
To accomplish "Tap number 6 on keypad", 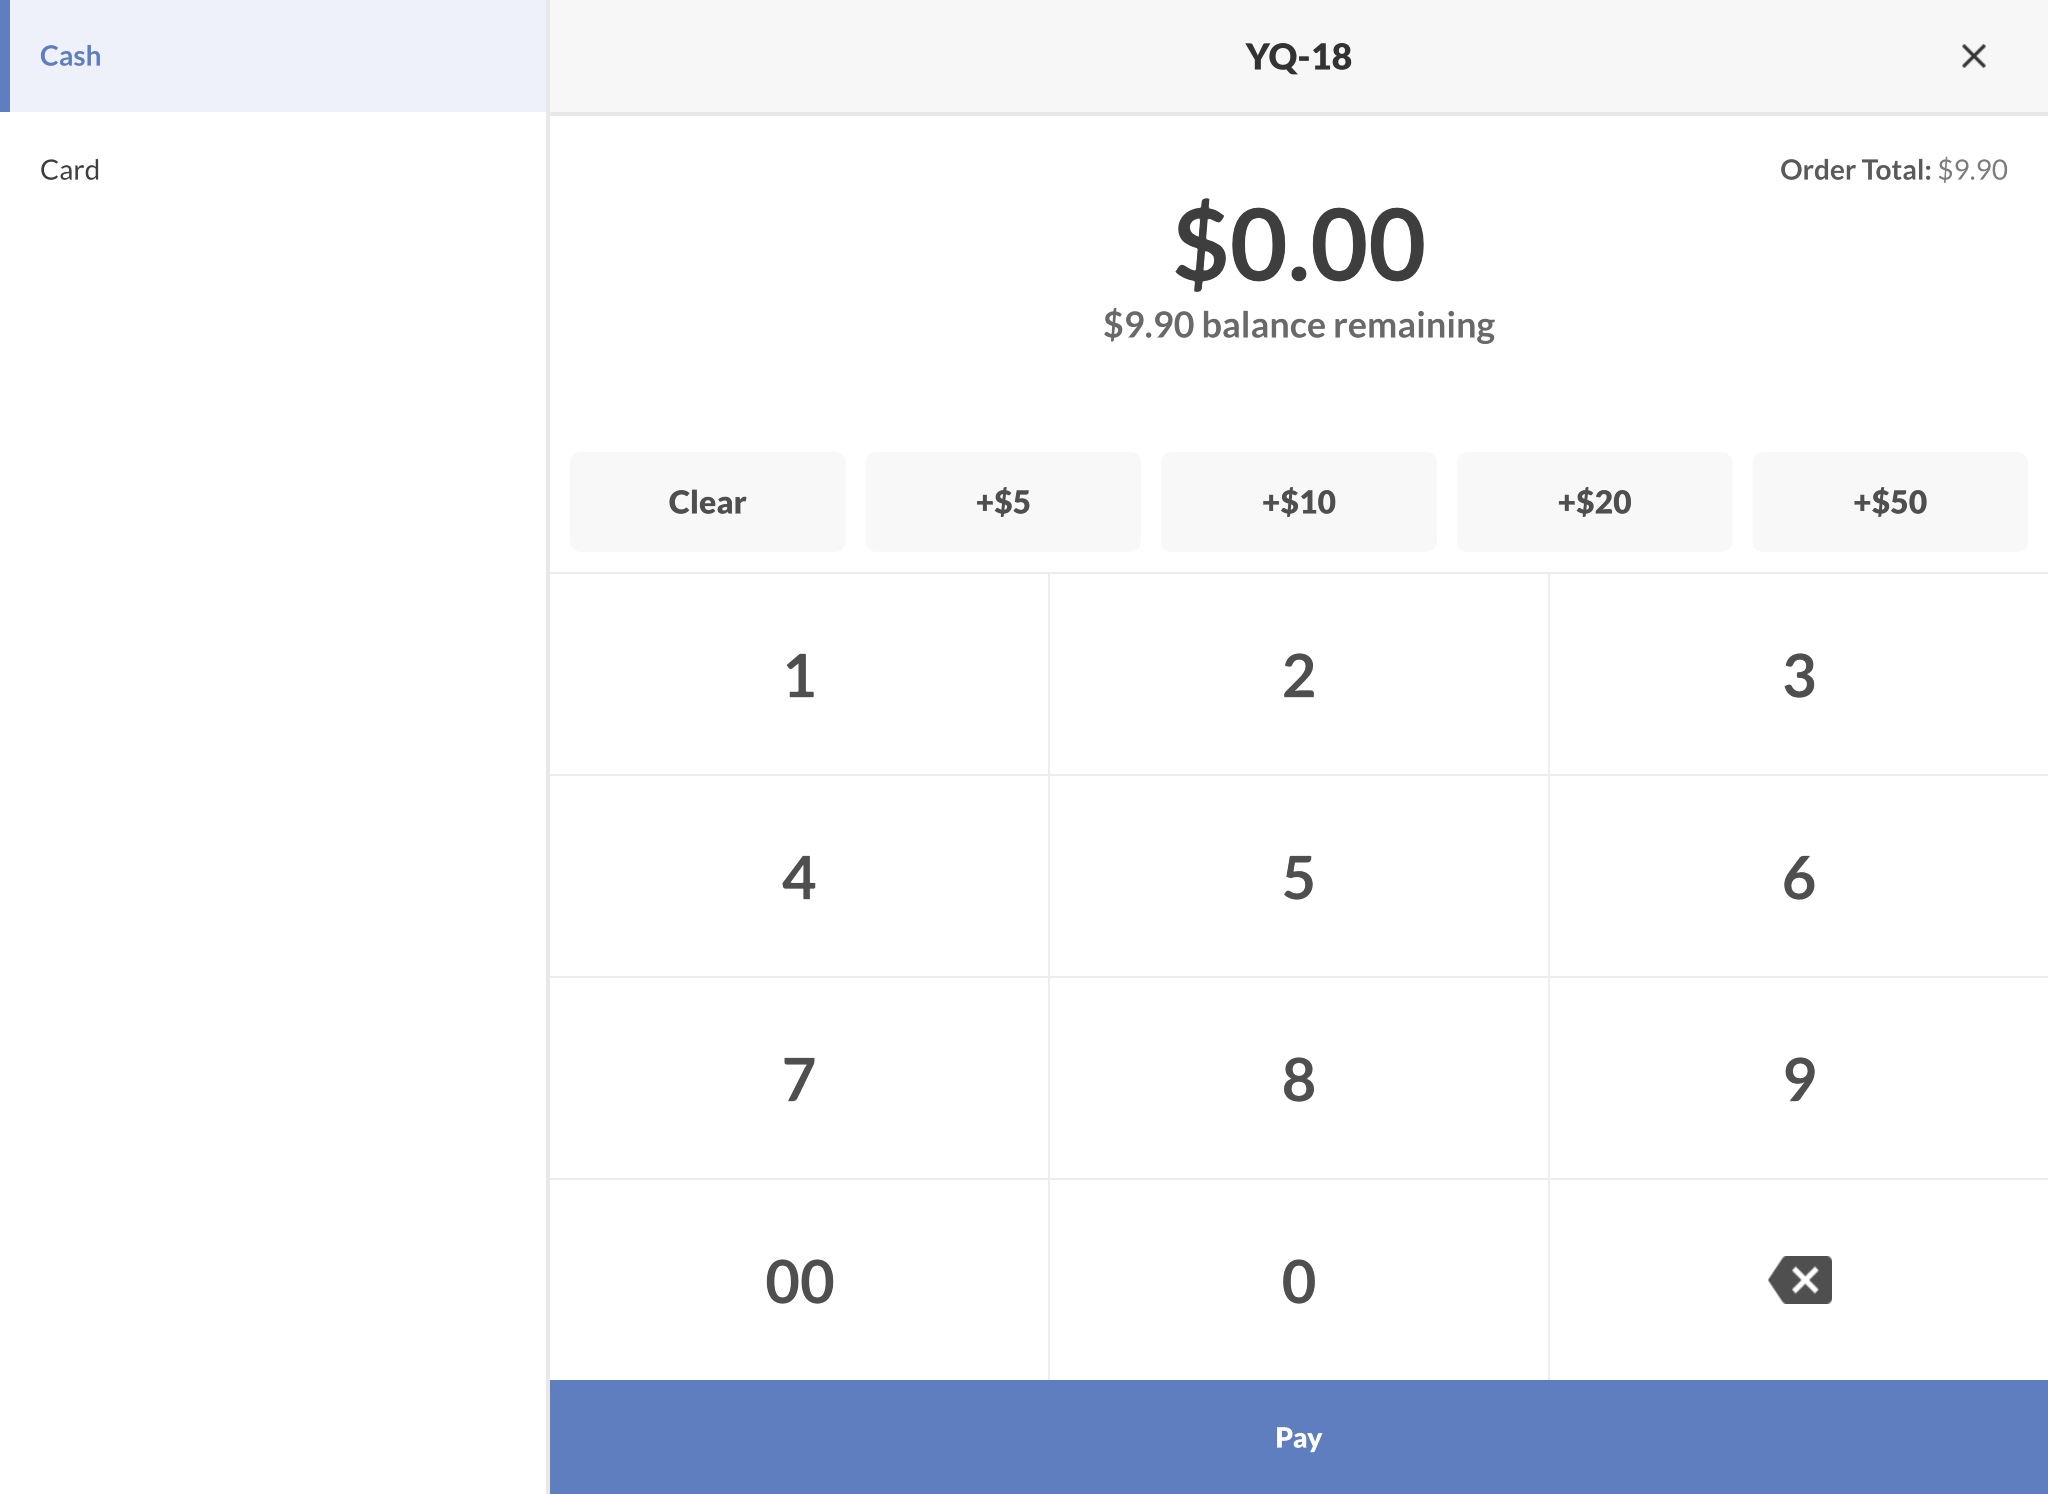I will pyautogui.click(x=1798, y=877).
